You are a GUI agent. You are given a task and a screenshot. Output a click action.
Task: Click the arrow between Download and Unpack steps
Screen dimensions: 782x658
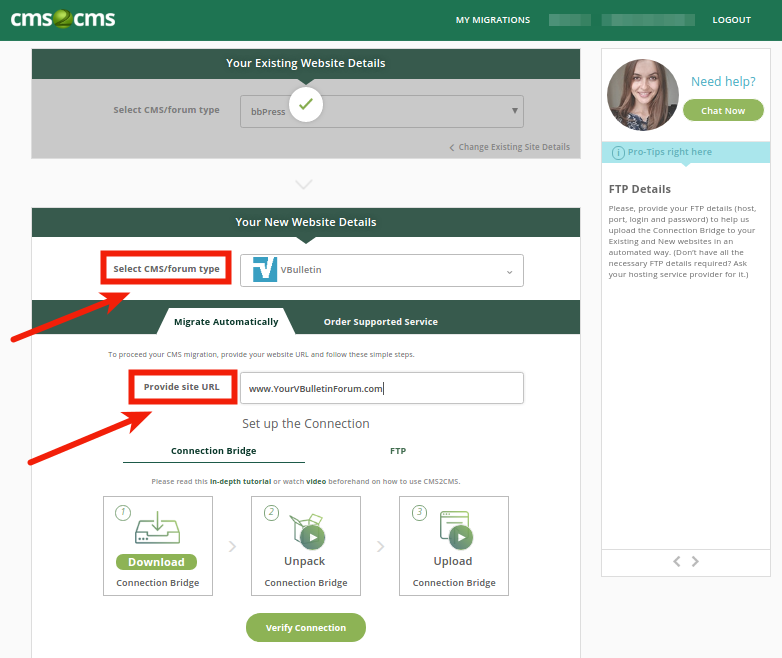232,546
